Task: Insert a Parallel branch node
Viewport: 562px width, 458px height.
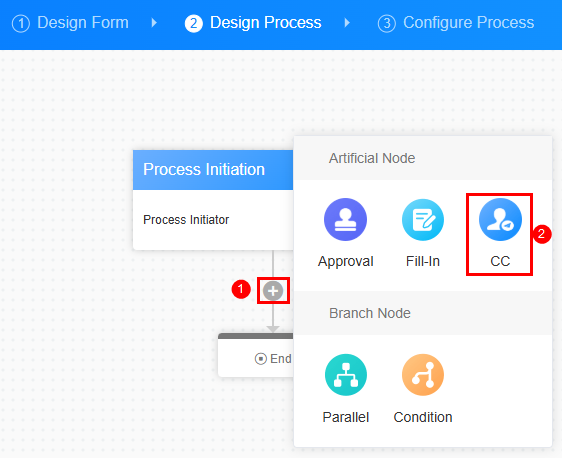Action: tap(346, 375)
